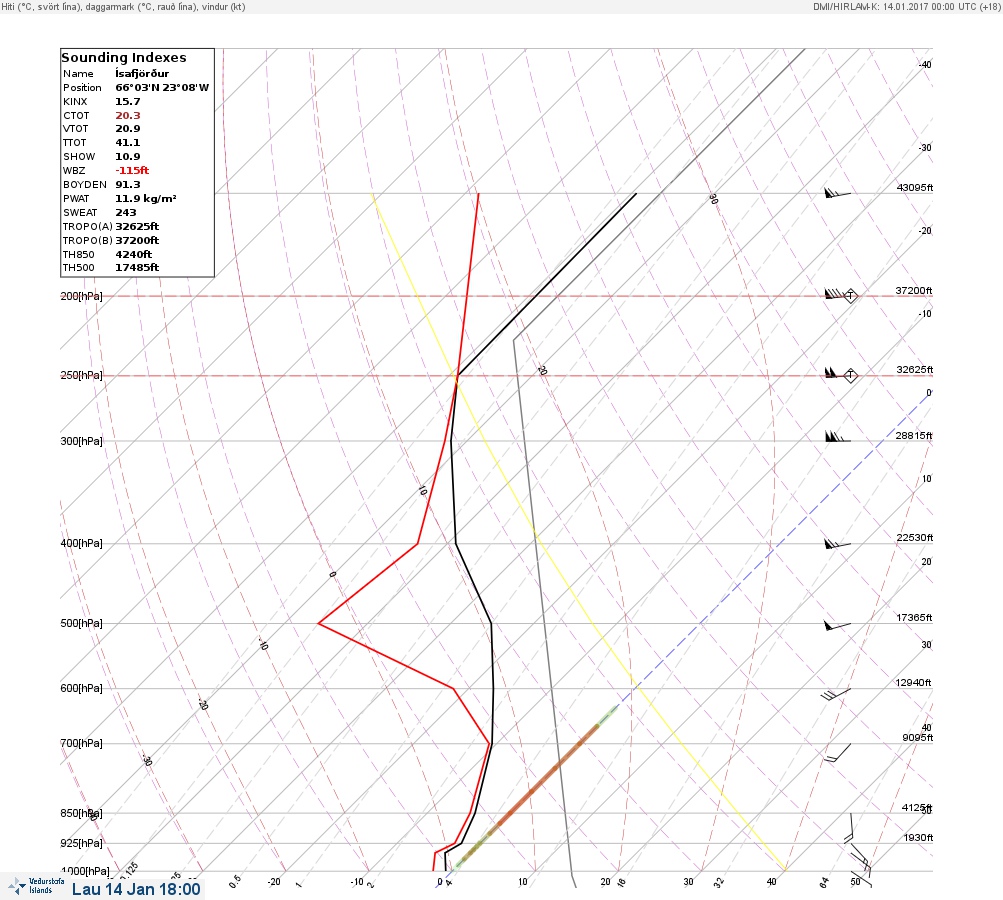Click the 12940ft altitude label

pyautogui.click(x=913, y=683)
